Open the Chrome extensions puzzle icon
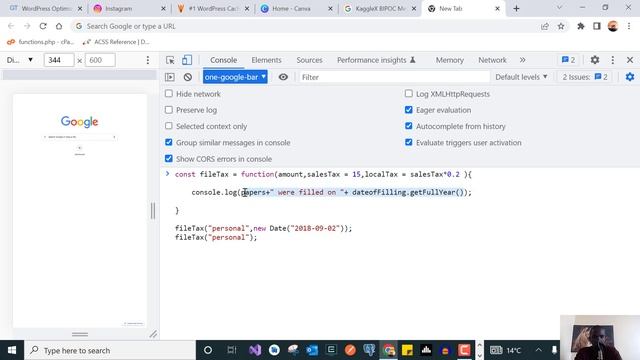 tap(580, 26)
